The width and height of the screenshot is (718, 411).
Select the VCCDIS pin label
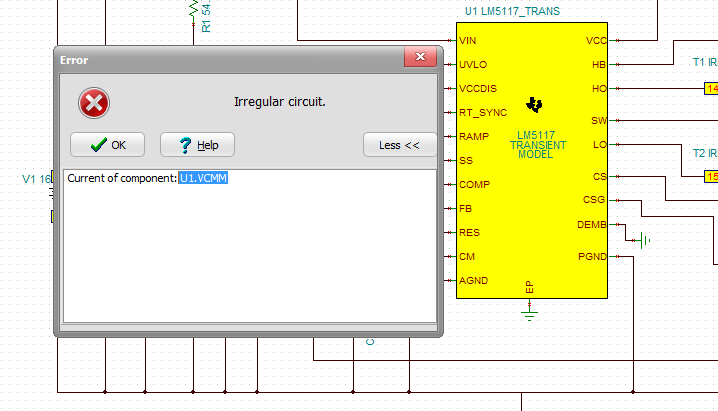478,88
